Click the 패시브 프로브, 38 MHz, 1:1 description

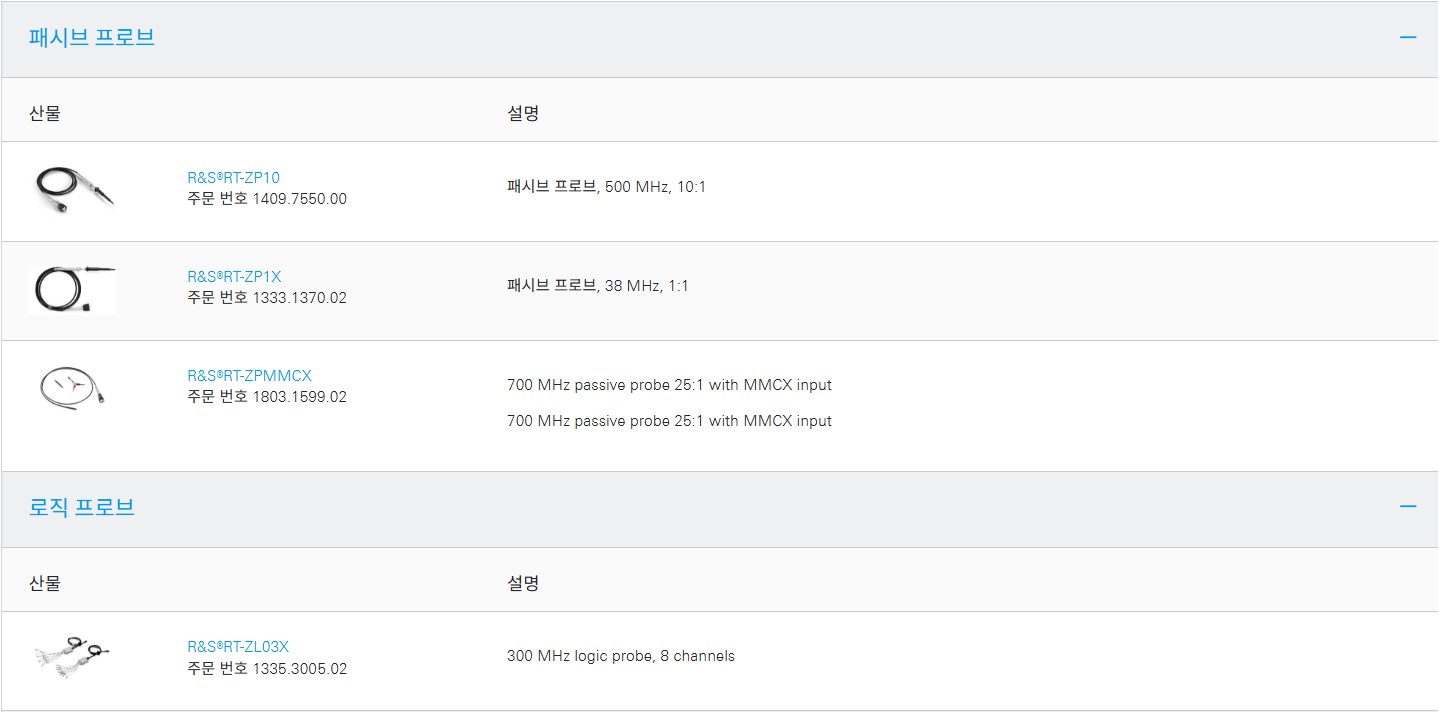pos(598,286)
